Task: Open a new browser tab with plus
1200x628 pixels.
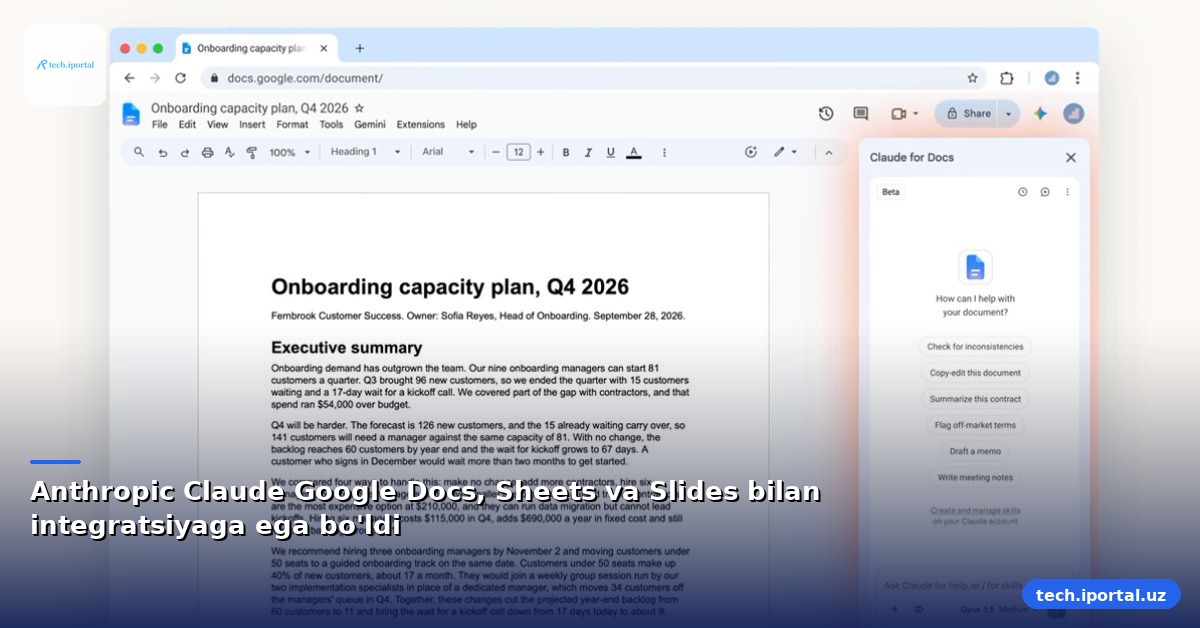Action: point(360,48)
